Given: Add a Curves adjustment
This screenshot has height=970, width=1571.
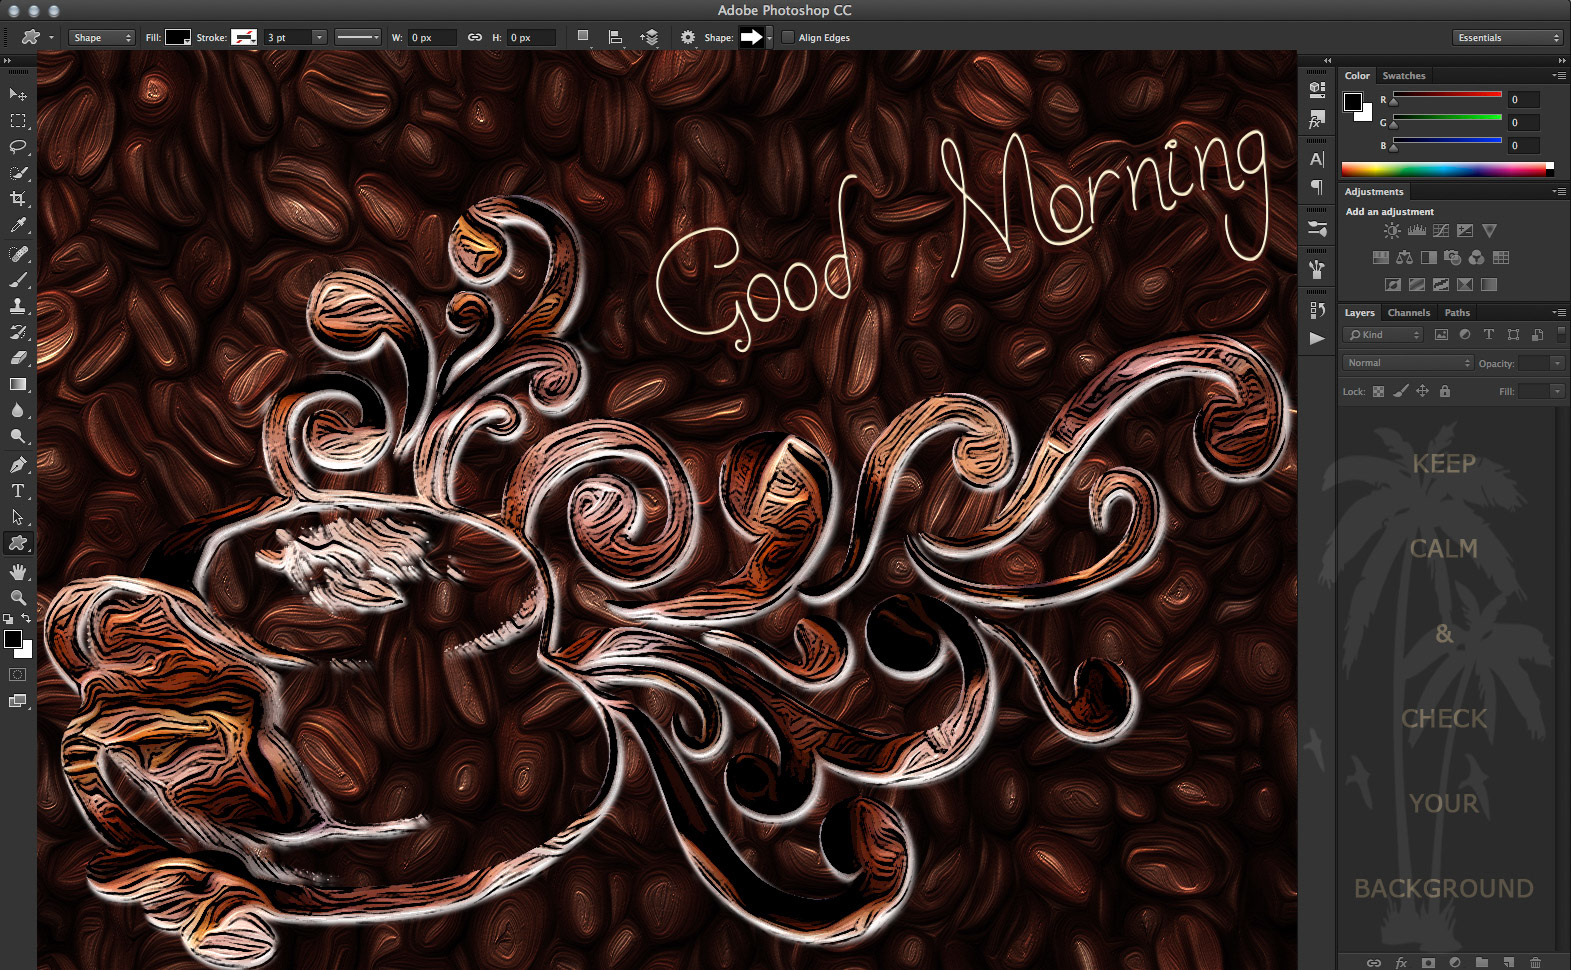Looking at the screenshot, I should coord(1441,231).
